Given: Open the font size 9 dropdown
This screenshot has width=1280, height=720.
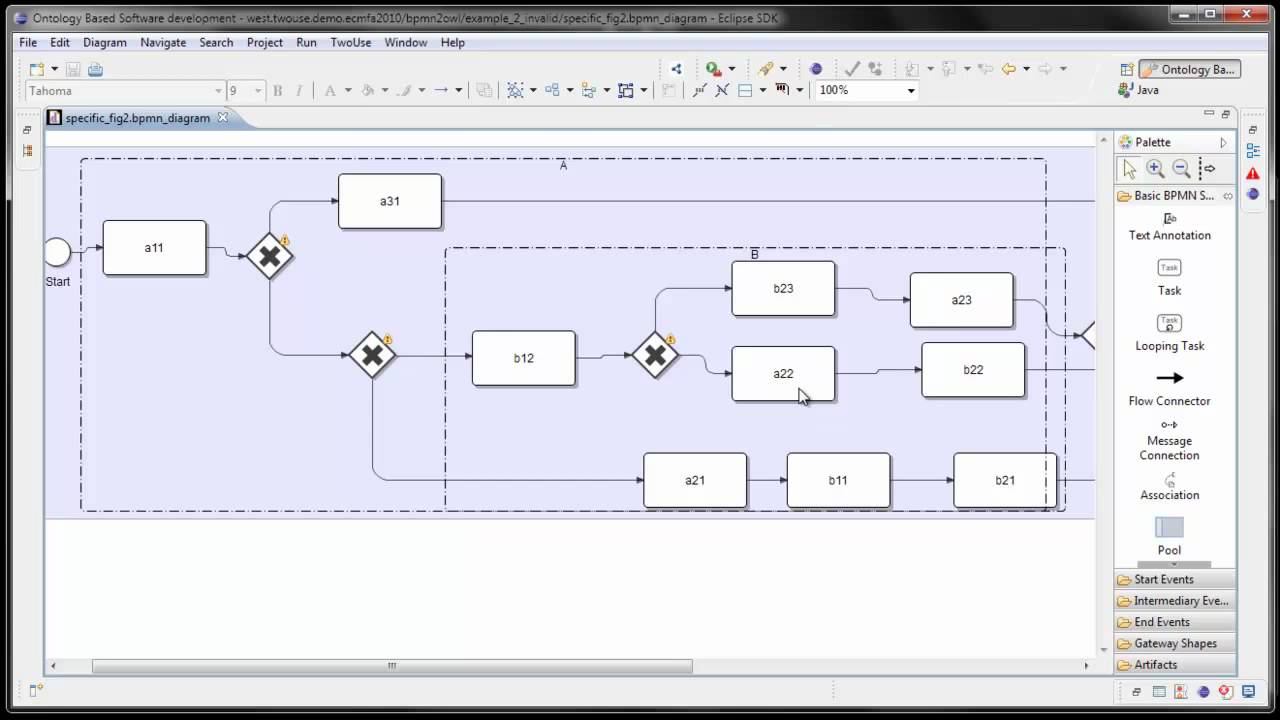Looking at the screenshot, I should click(257, 91).
